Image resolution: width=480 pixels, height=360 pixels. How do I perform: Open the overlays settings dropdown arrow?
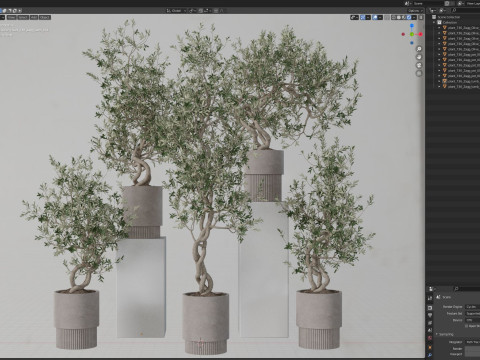(380, 17)
